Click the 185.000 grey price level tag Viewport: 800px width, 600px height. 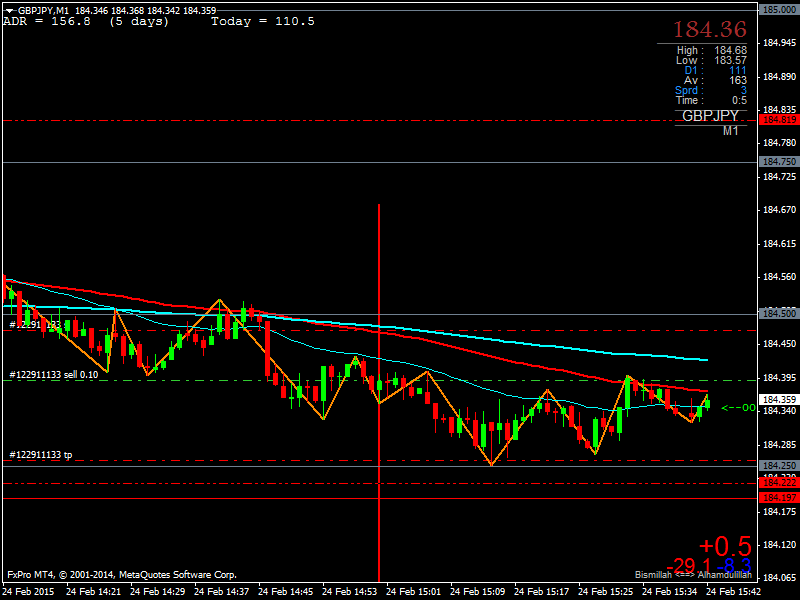click(x=779, y=10)
